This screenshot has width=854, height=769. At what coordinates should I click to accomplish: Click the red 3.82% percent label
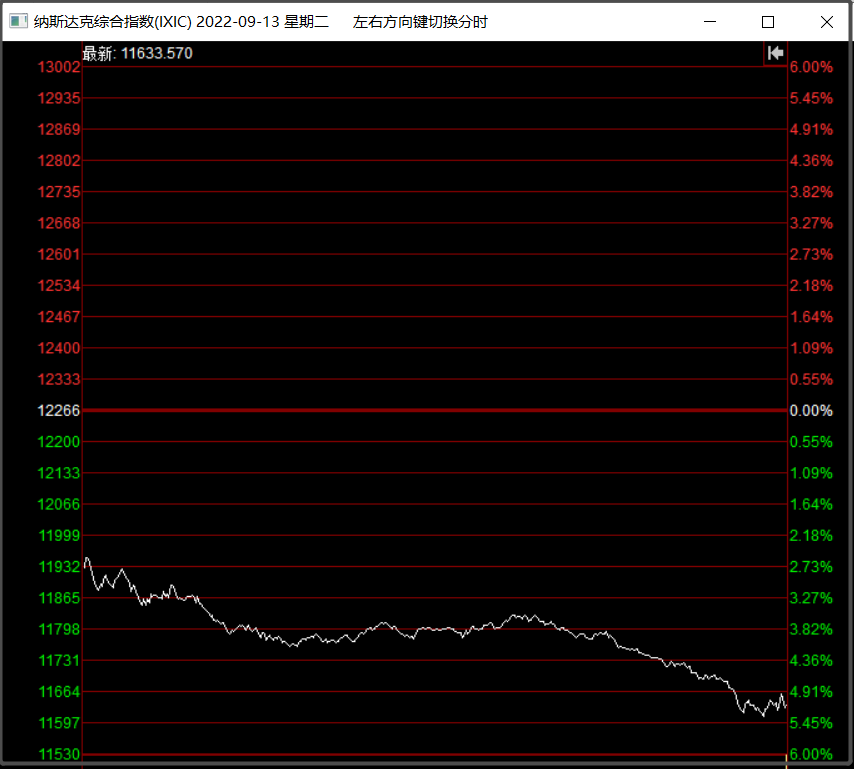click(811, 192)
